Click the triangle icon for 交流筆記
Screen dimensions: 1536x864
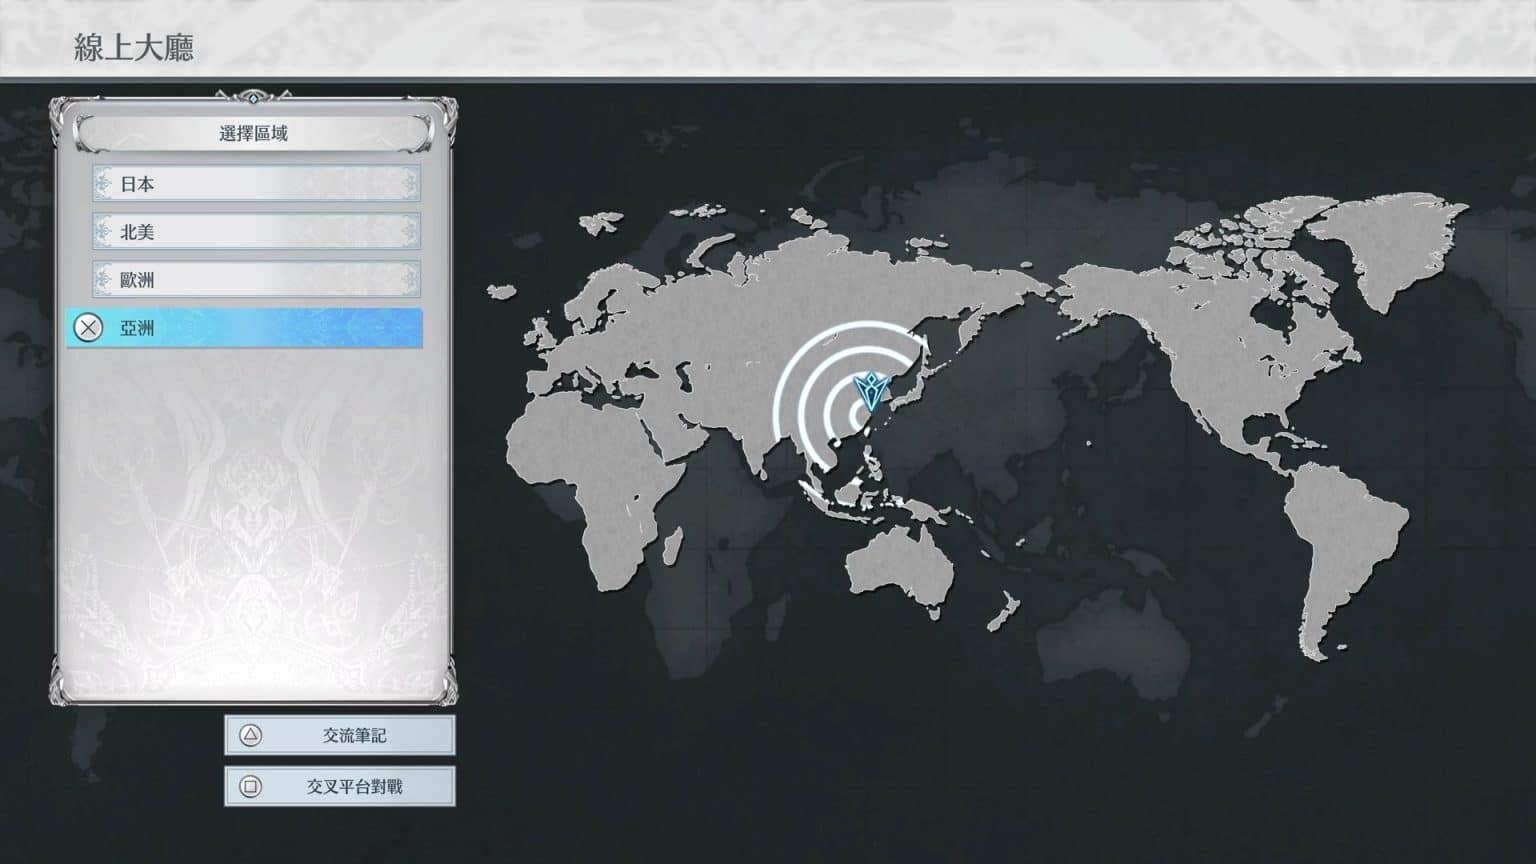click(250, 735)
